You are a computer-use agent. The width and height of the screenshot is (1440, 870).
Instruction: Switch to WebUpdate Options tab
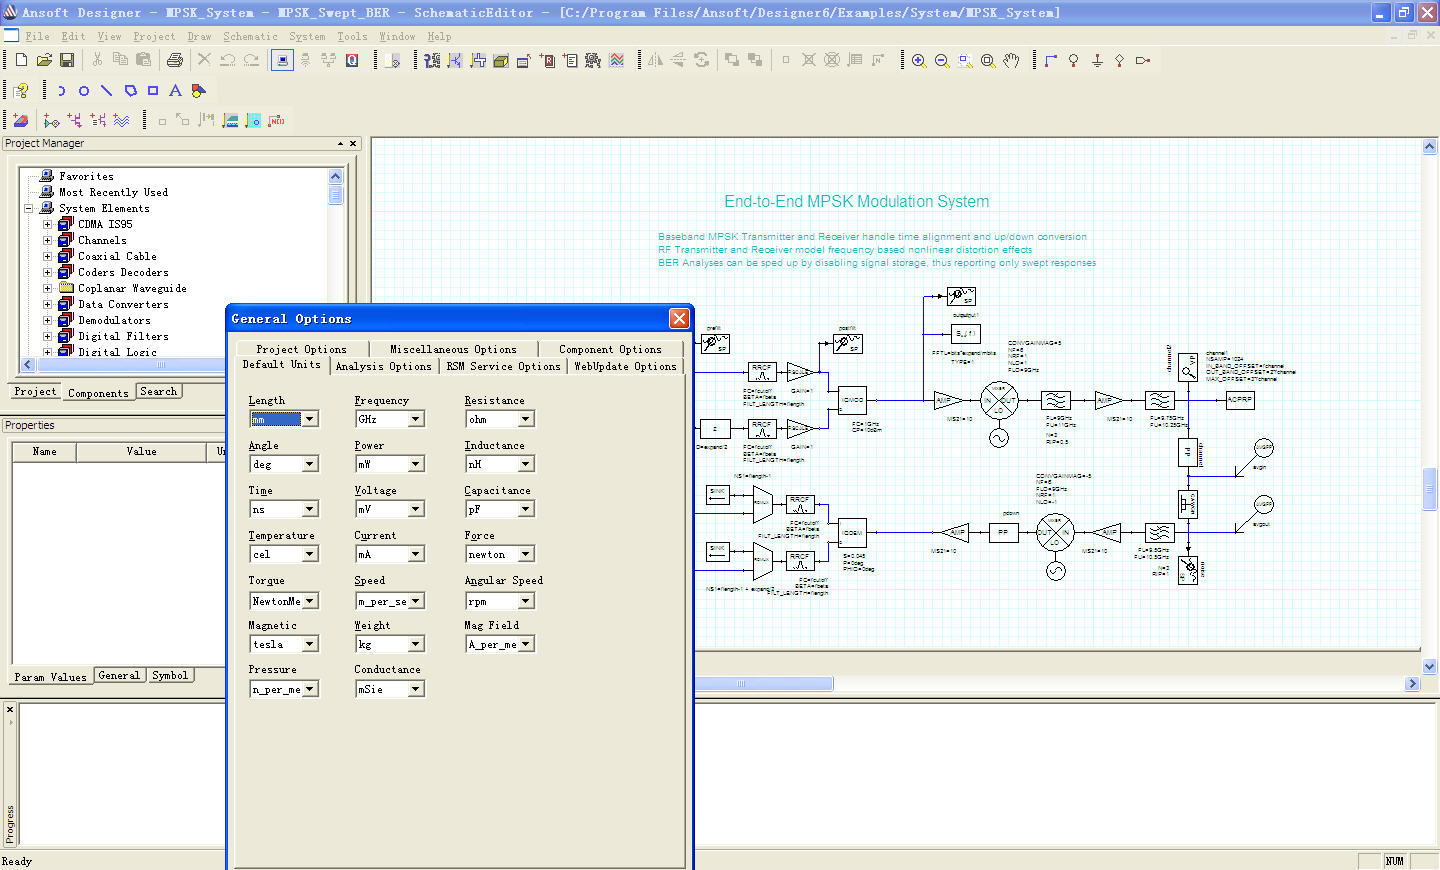[625, 366]
